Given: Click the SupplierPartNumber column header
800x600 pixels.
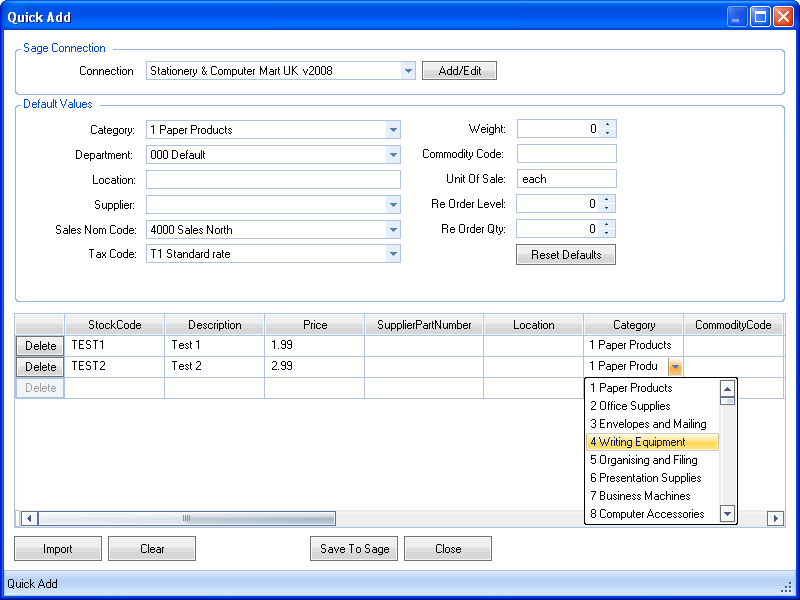Looking at the screenshot, I should 424,325.
